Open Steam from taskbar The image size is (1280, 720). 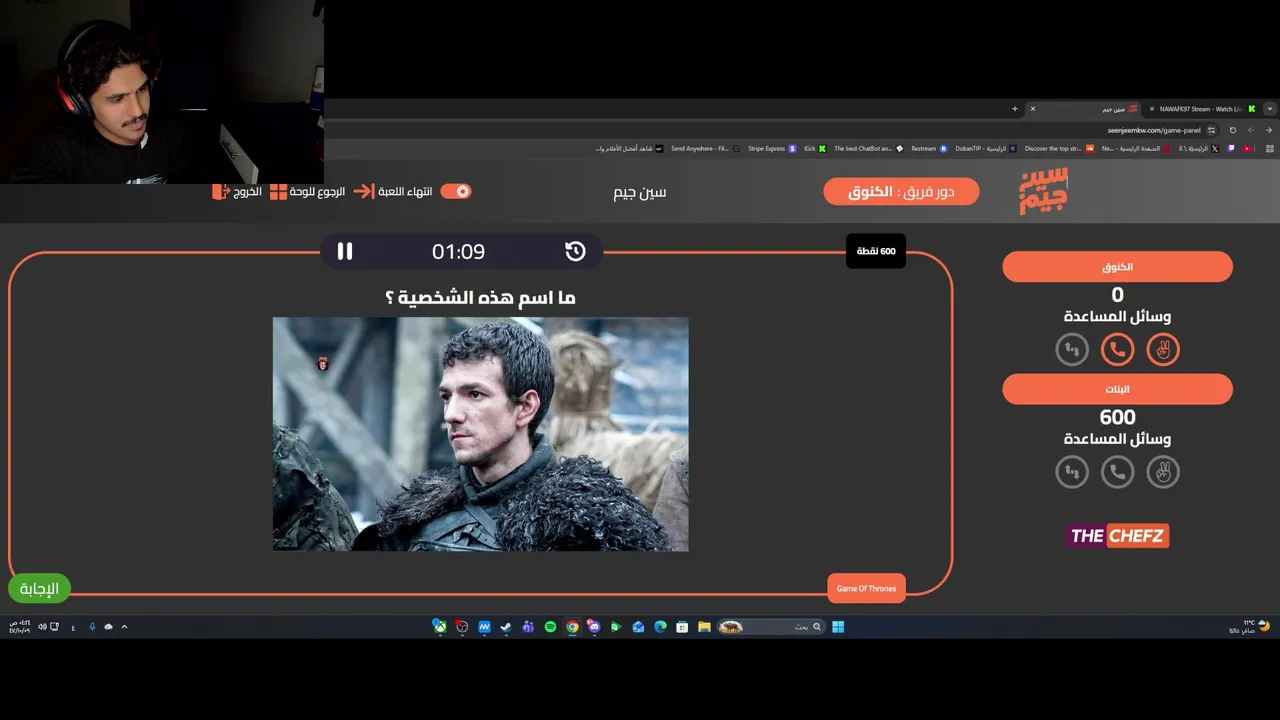point(506,627)
